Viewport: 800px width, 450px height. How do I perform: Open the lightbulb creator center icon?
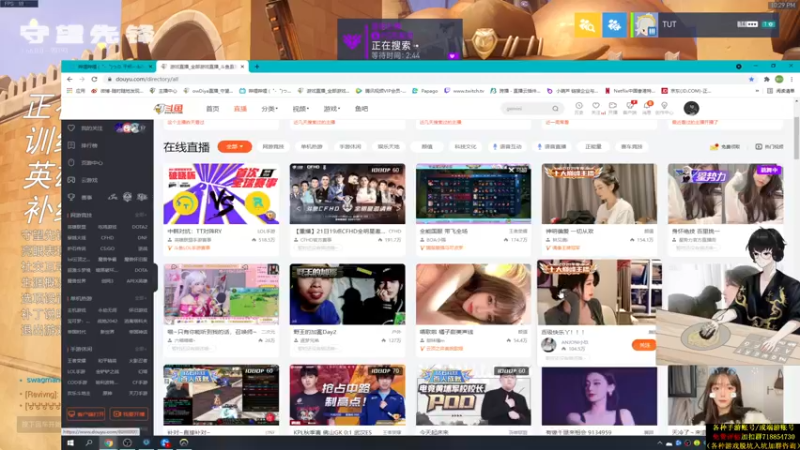[x=664, y=108]
